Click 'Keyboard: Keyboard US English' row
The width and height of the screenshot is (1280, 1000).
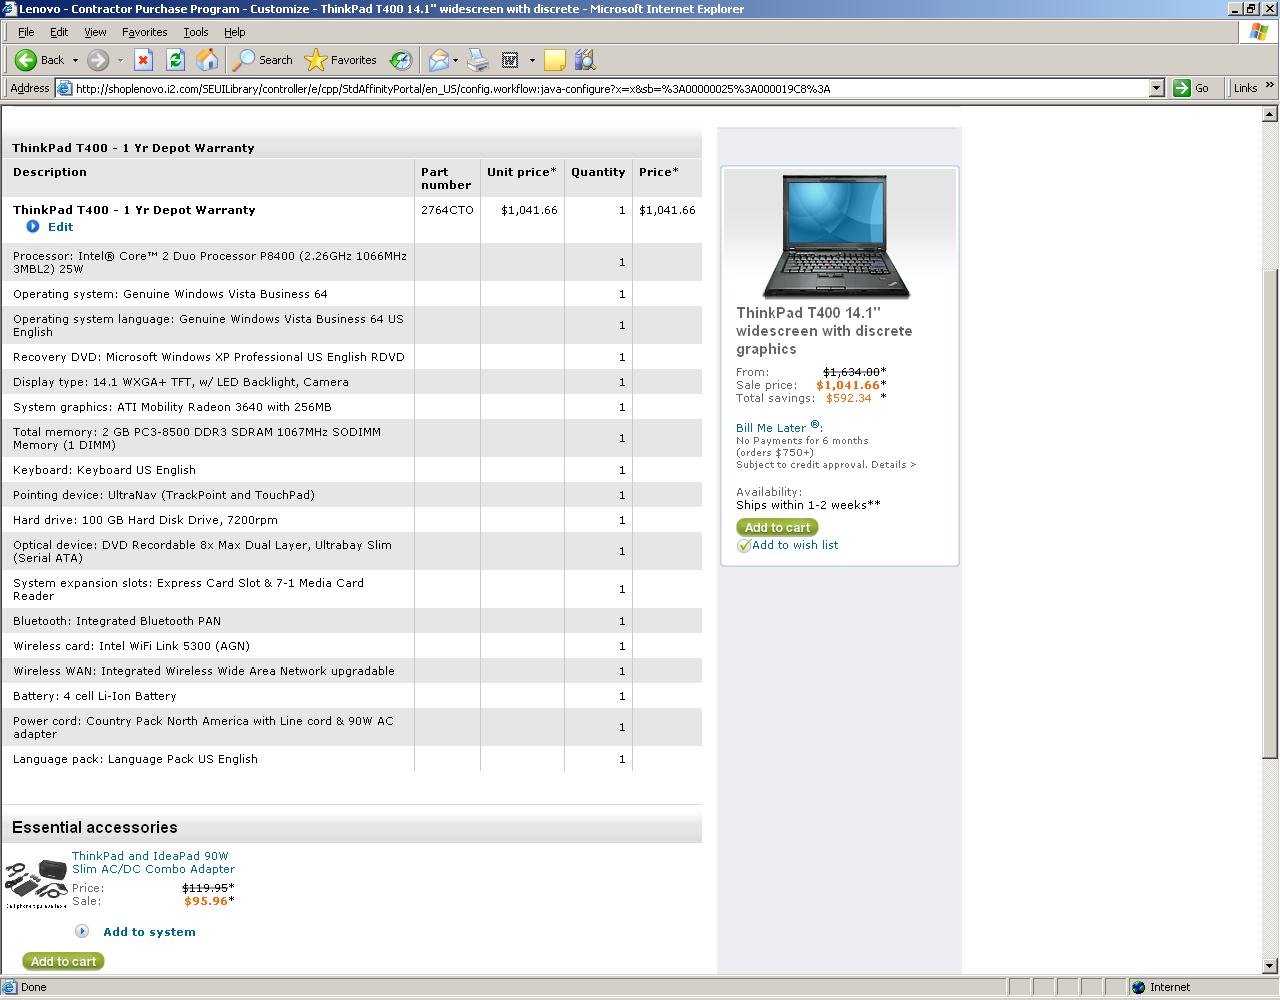tap(351, 470)
